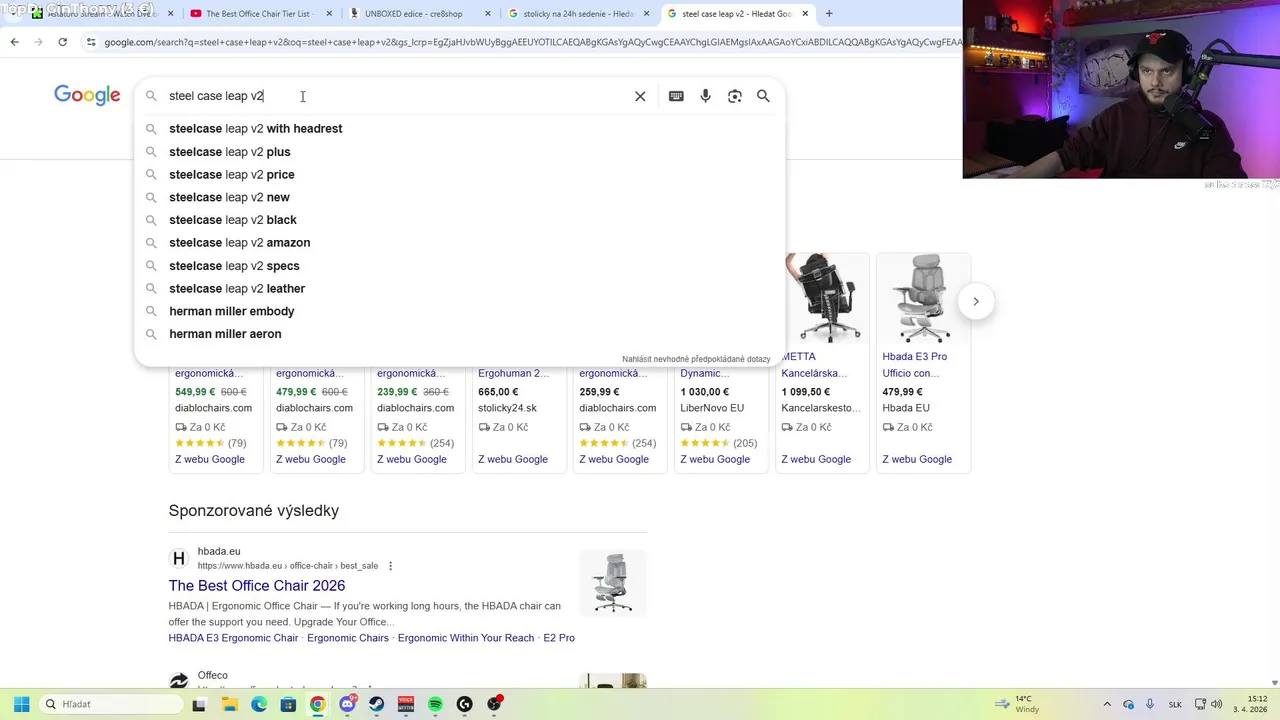Launch Microsoft Edge from taskbar

click(259, 704)
